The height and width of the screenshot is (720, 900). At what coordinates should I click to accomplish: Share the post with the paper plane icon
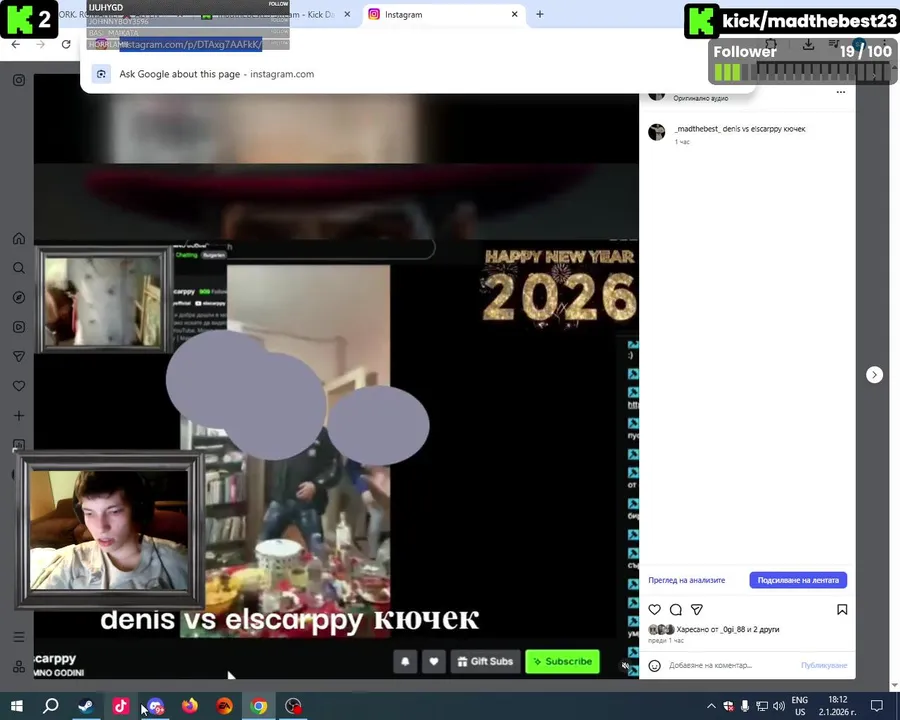click(697, 610)
